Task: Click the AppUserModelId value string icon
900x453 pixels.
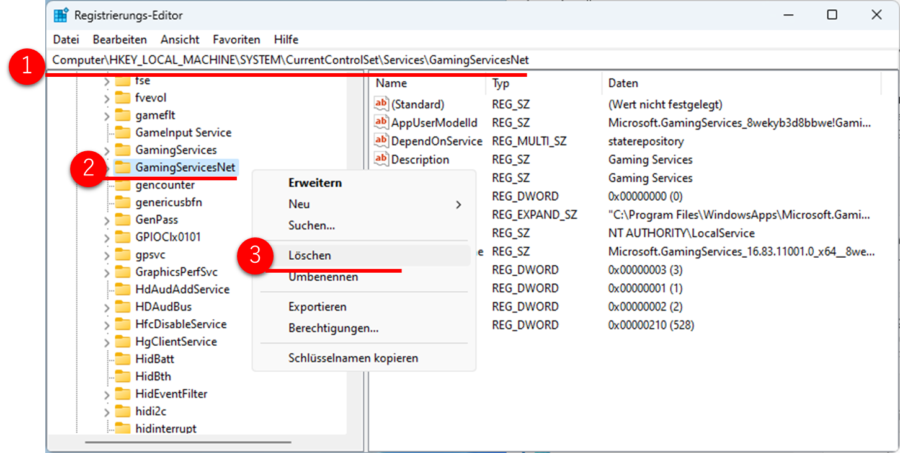Action: (x=381, y=122)
